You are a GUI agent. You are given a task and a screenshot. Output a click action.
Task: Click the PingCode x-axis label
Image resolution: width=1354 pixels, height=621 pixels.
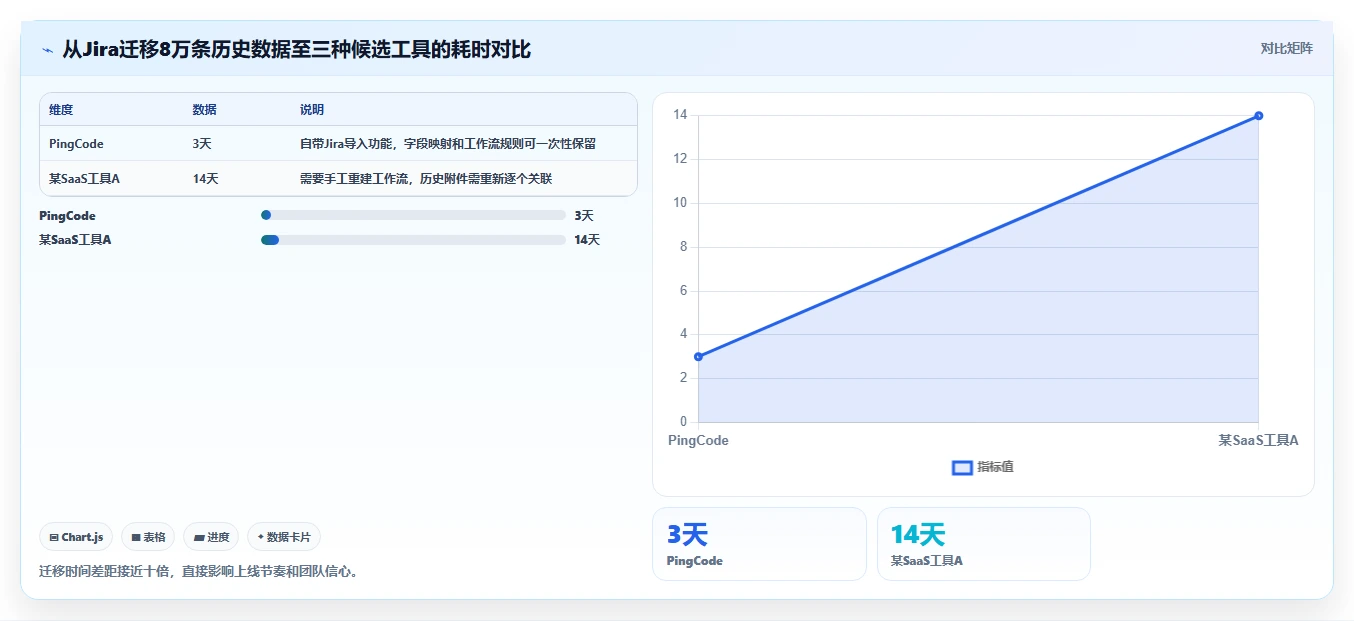point(698,440)
